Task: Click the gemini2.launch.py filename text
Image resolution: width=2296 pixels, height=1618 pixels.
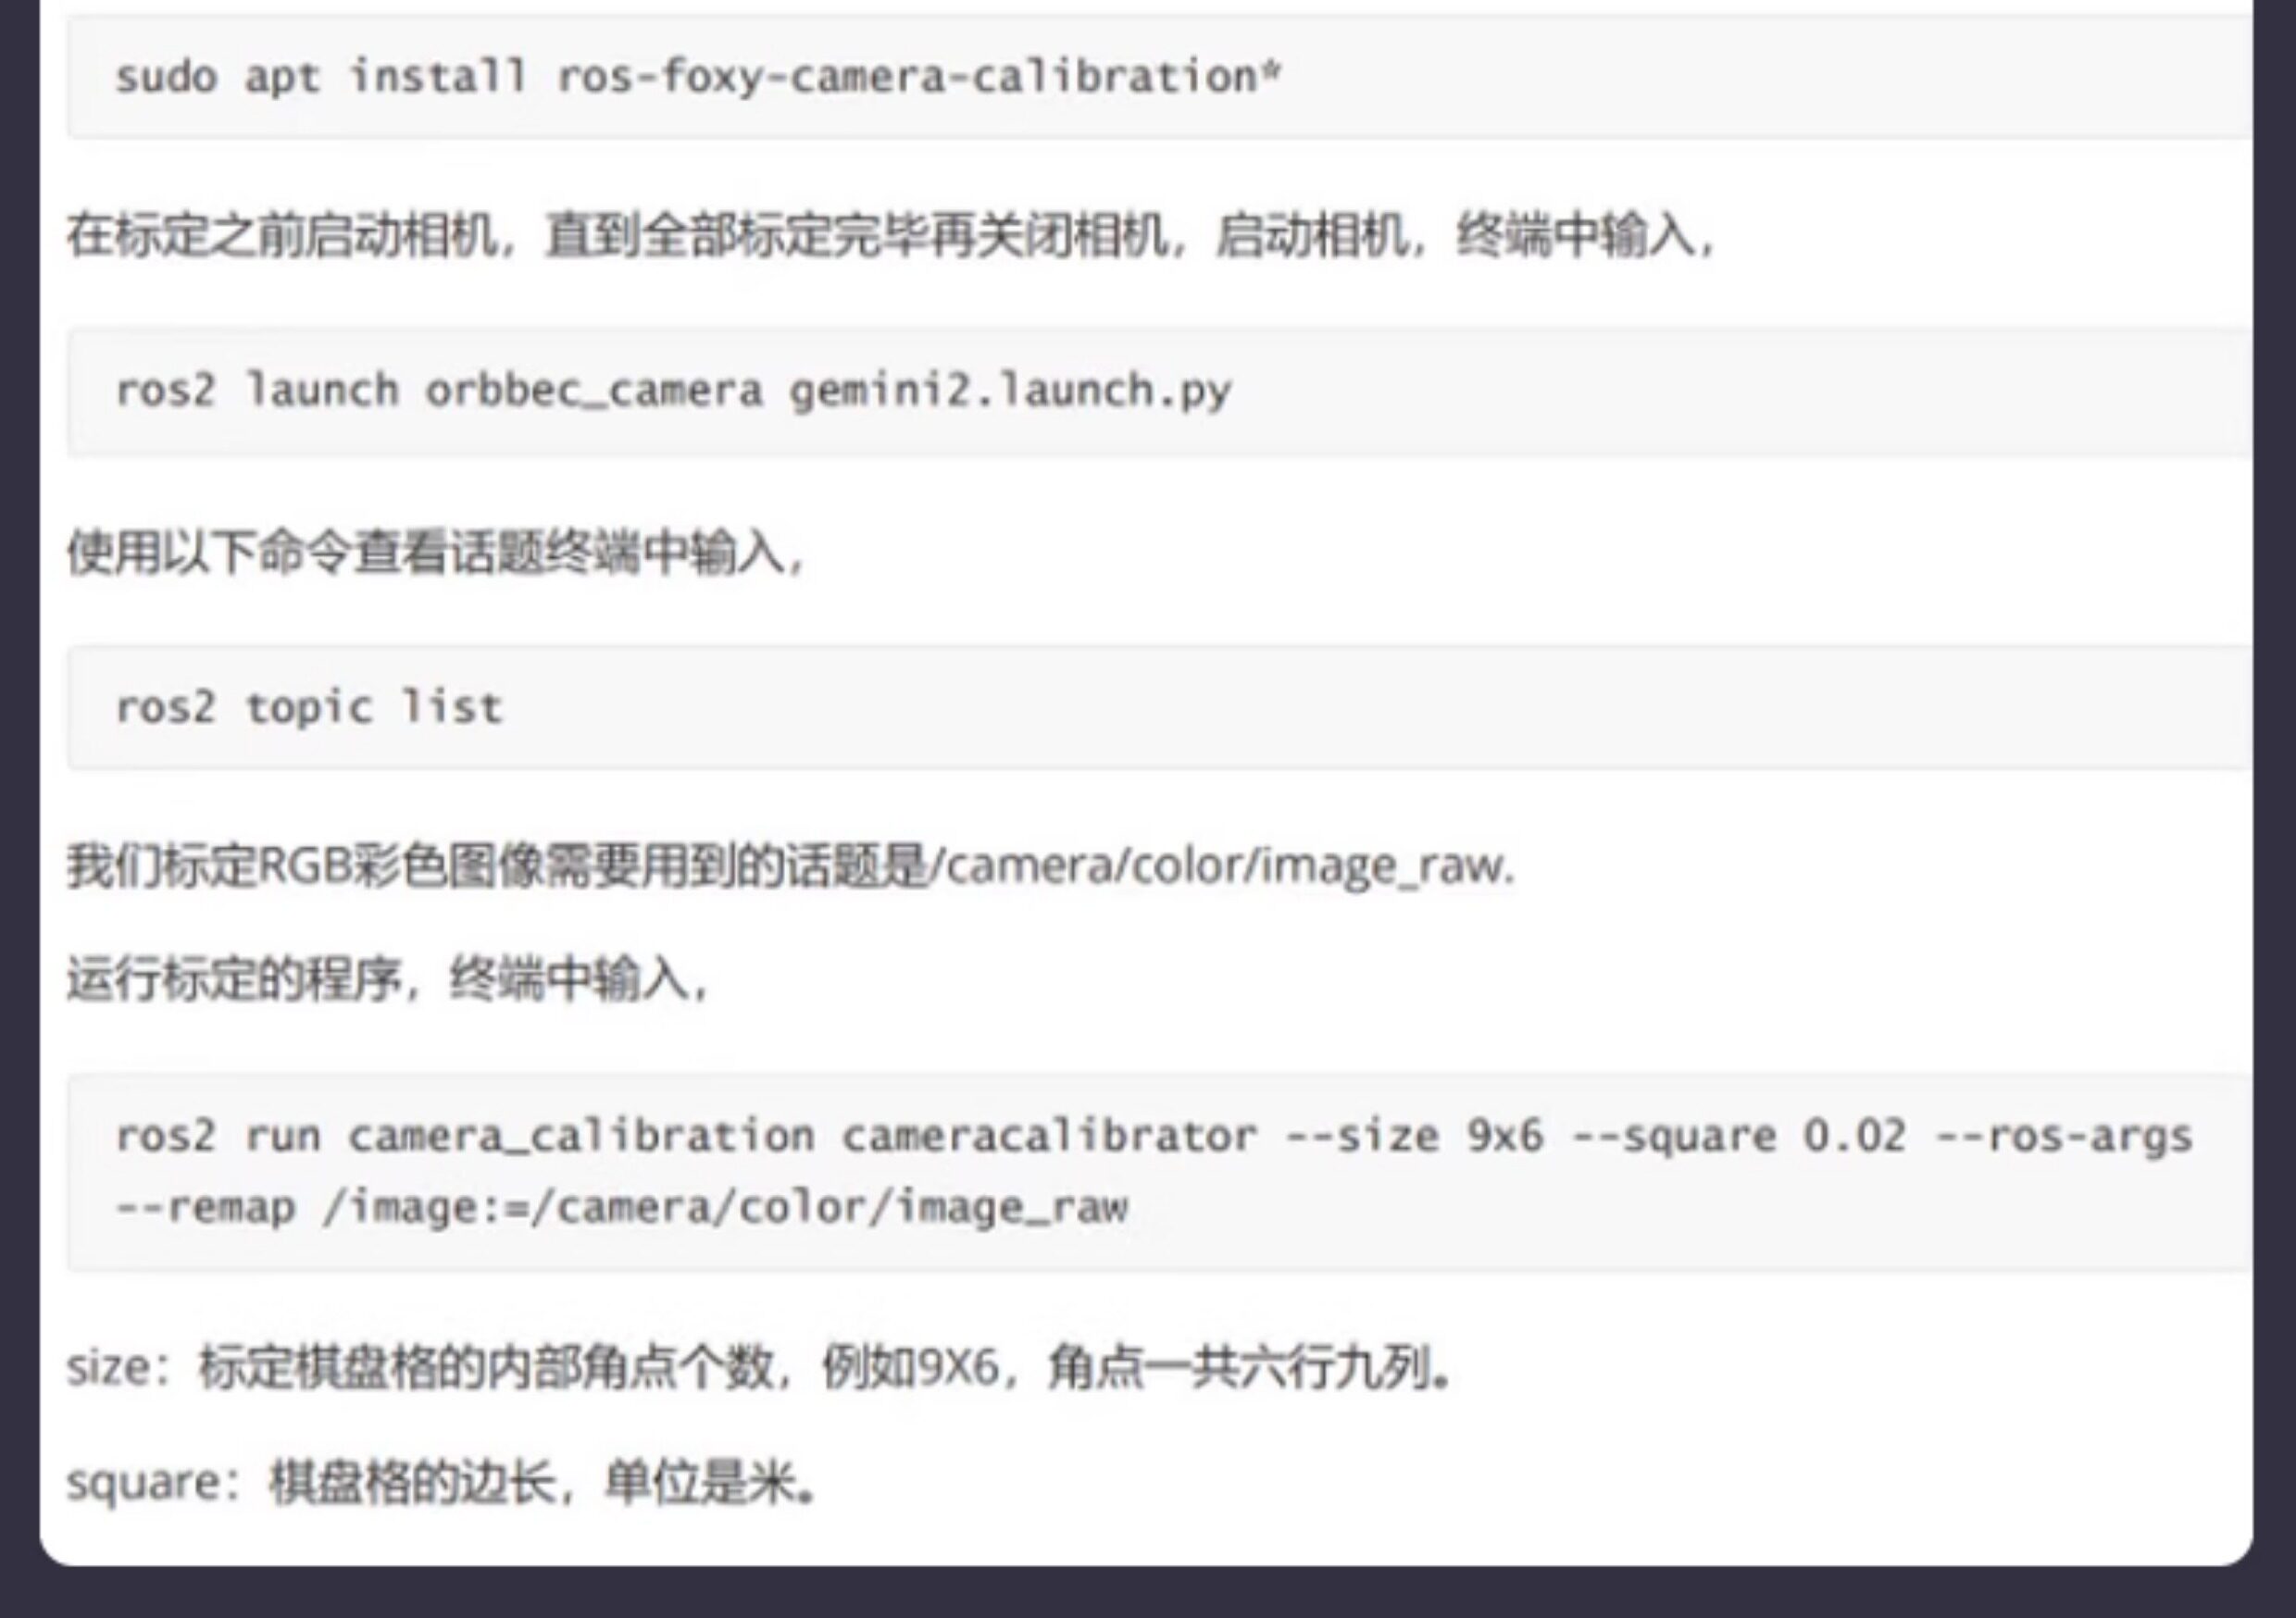Action: coord(1010,392)
